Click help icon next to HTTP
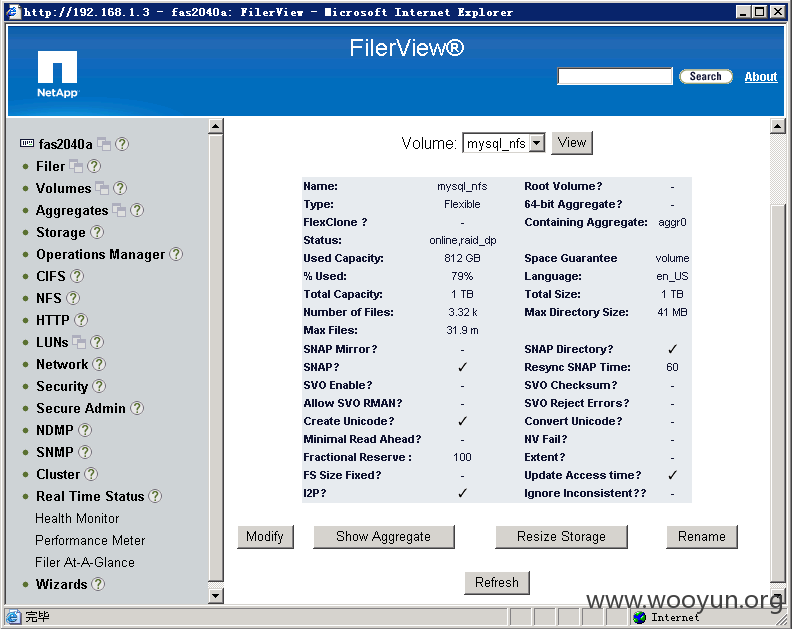Image resolution: width=792 pixels, height=629 pixels. [81, 320]
